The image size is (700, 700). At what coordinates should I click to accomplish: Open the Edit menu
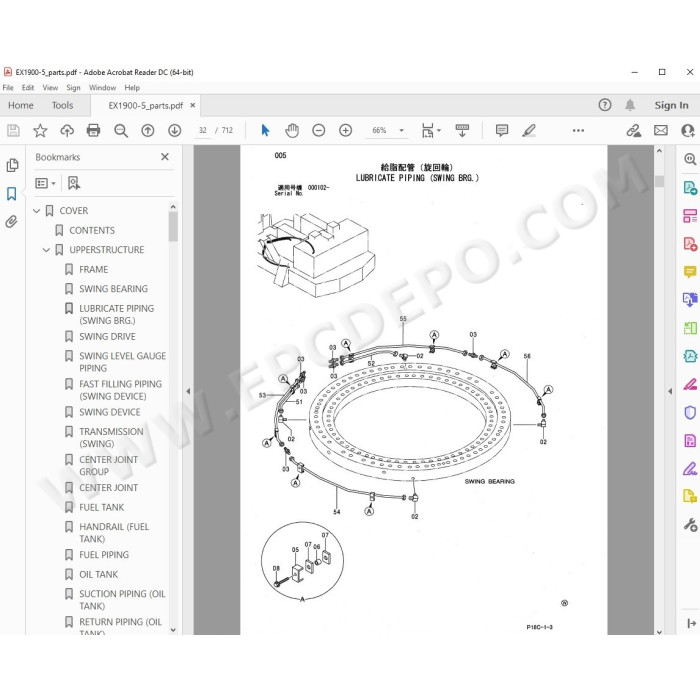(28, 88)
